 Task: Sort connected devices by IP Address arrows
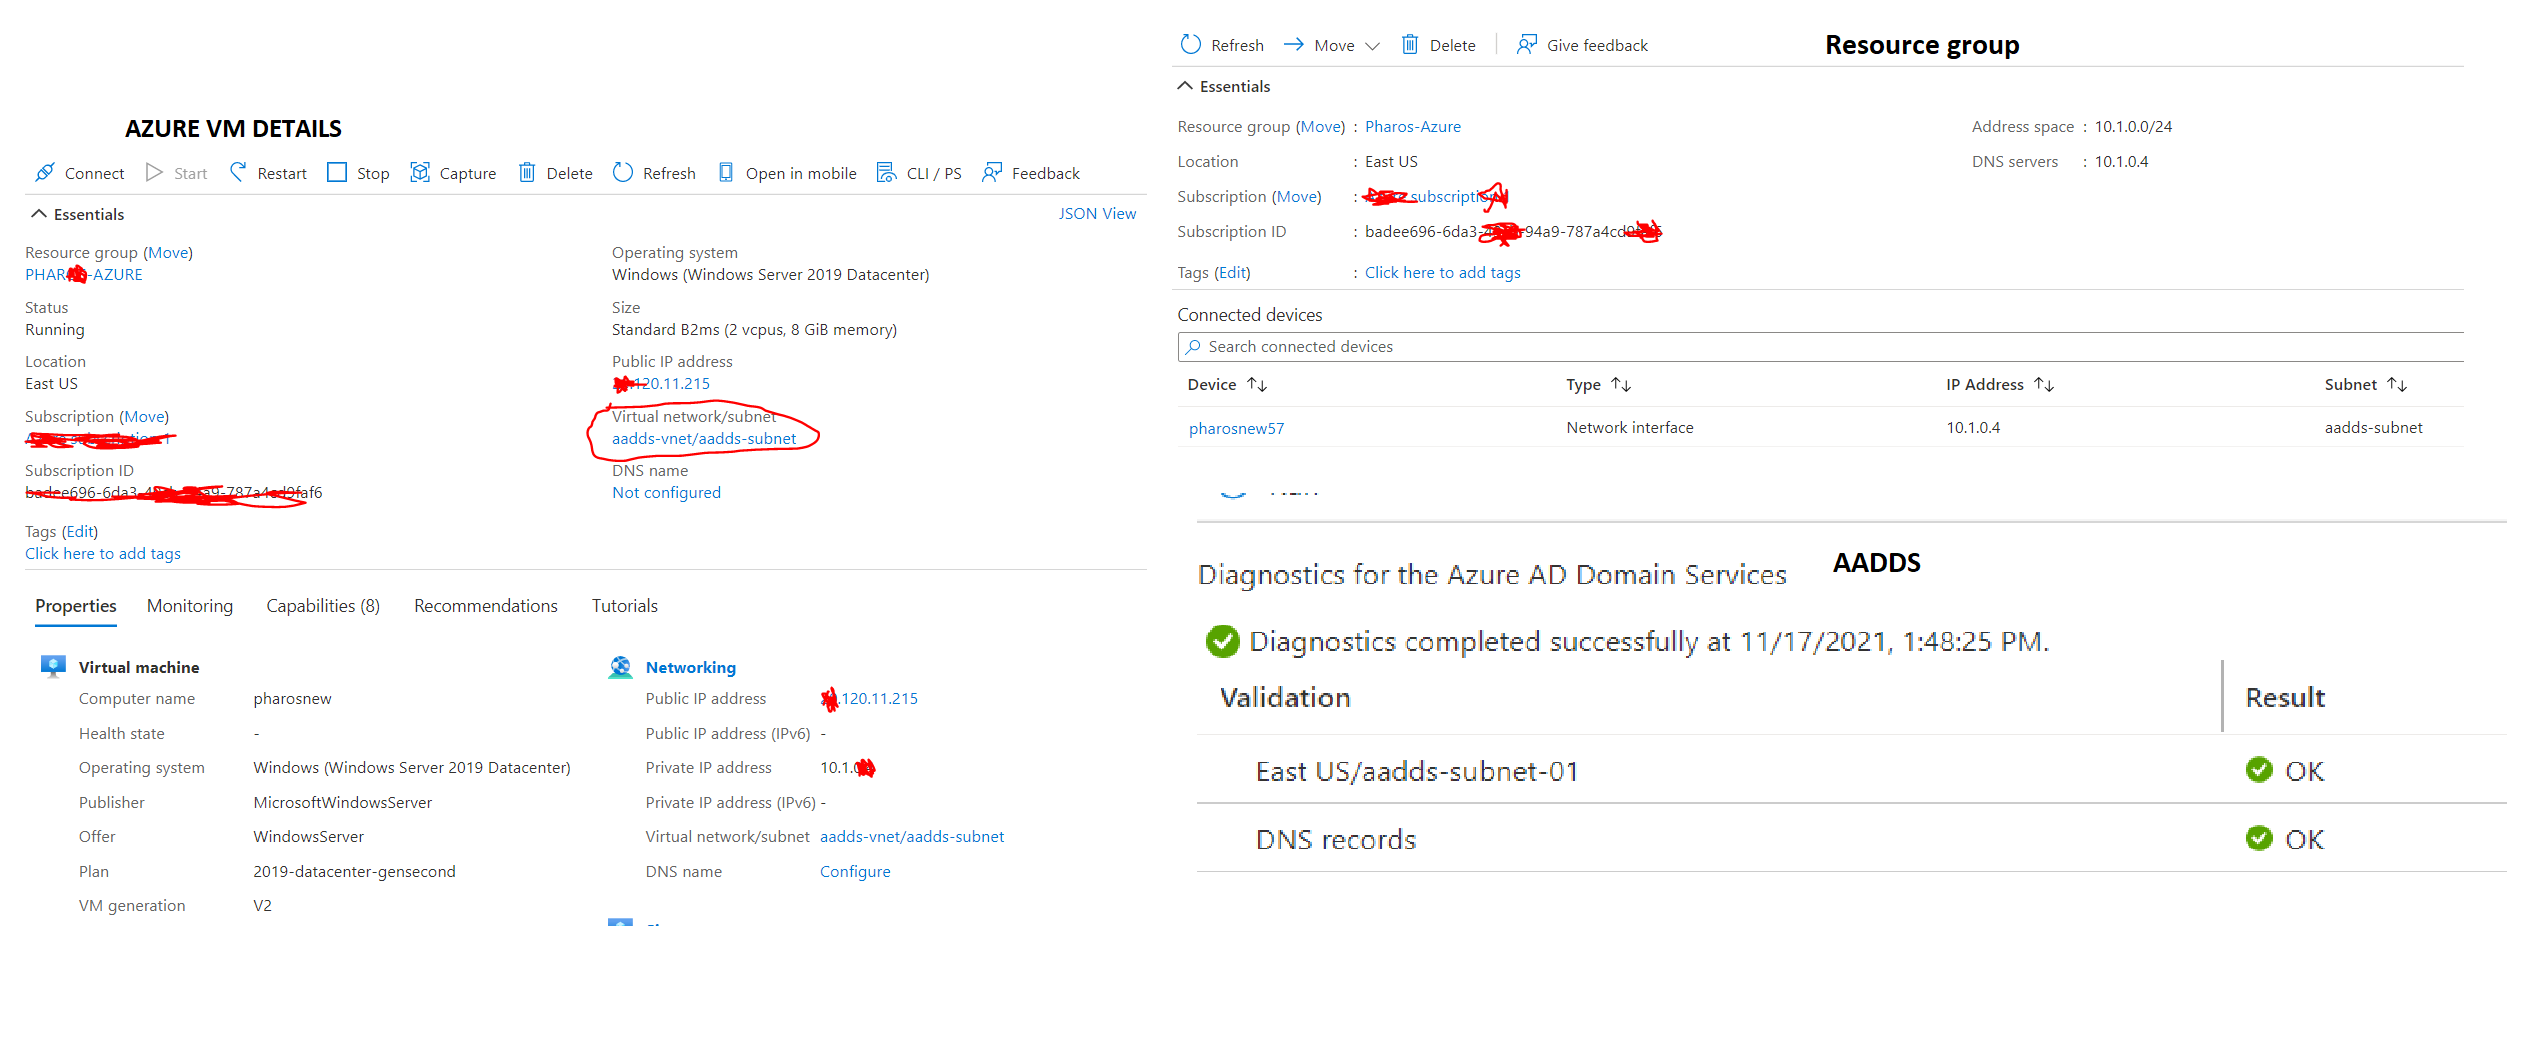(2044, 385)
